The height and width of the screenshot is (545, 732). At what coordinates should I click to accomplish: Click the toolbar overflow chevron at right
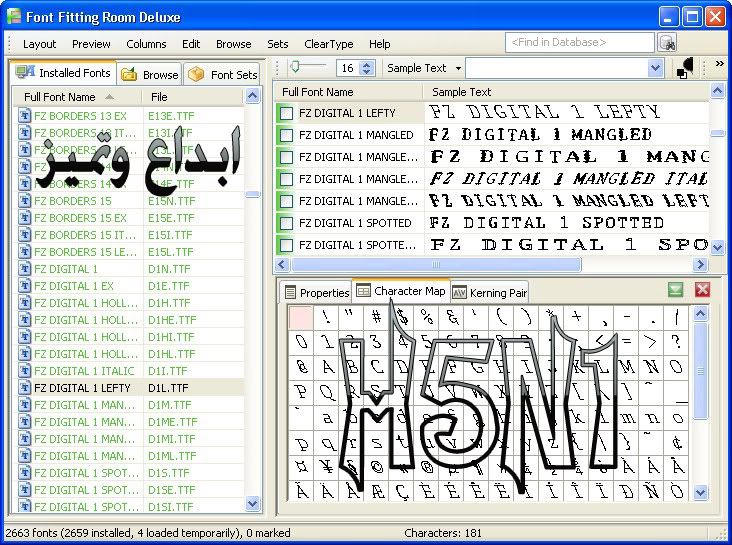[719, 65]
